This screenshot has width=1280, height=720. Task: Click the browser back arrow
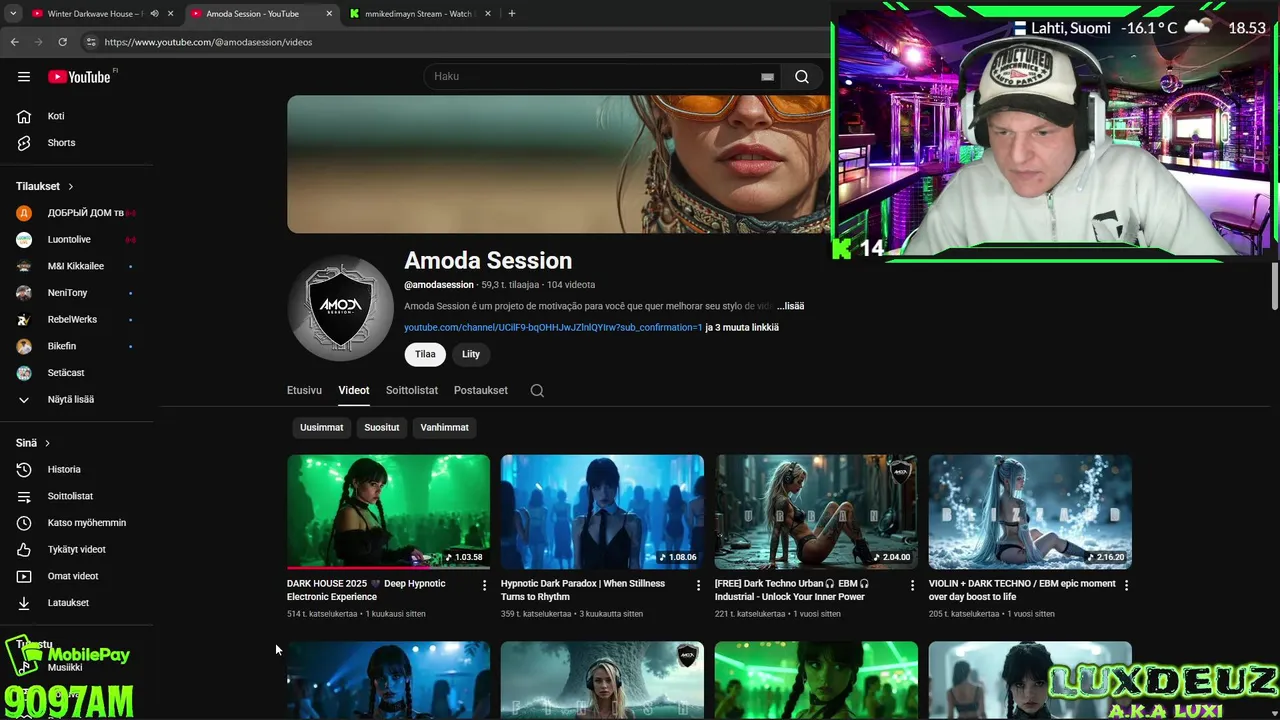[x=15, y=42]
